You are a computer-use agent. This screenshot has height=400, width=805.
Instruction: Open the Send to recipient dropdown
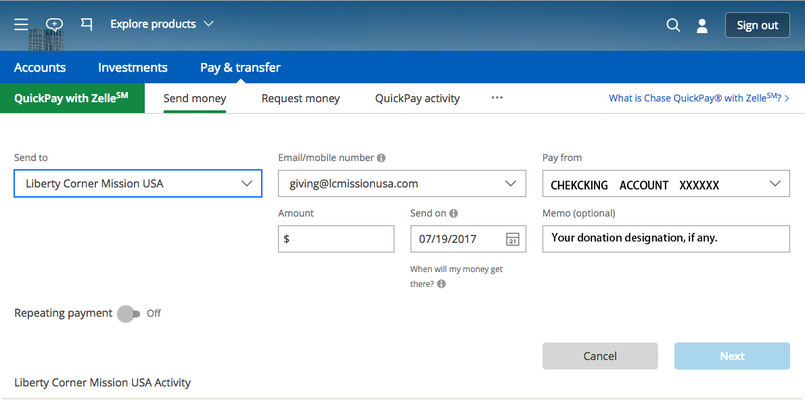pos(138,183)
